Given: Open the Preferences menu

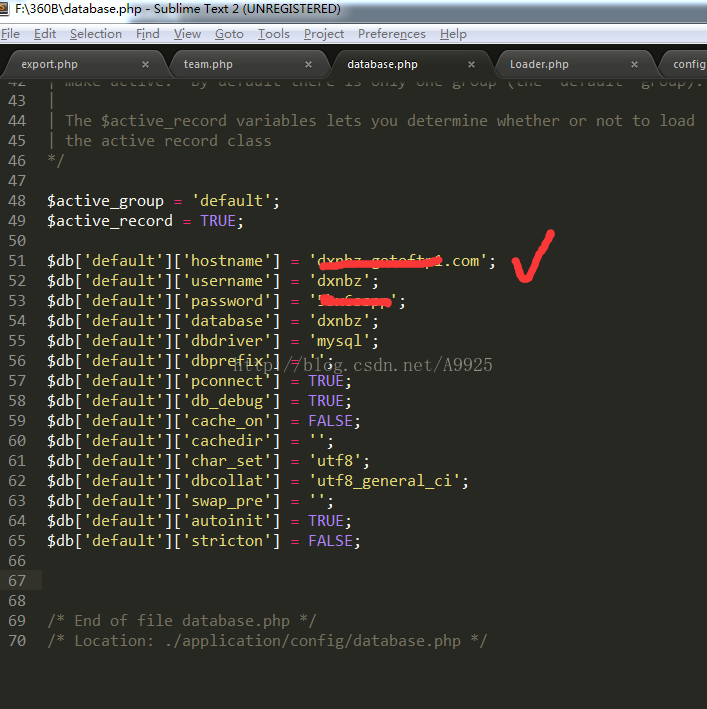Looking at the screenshot, I should coord(392,34).
